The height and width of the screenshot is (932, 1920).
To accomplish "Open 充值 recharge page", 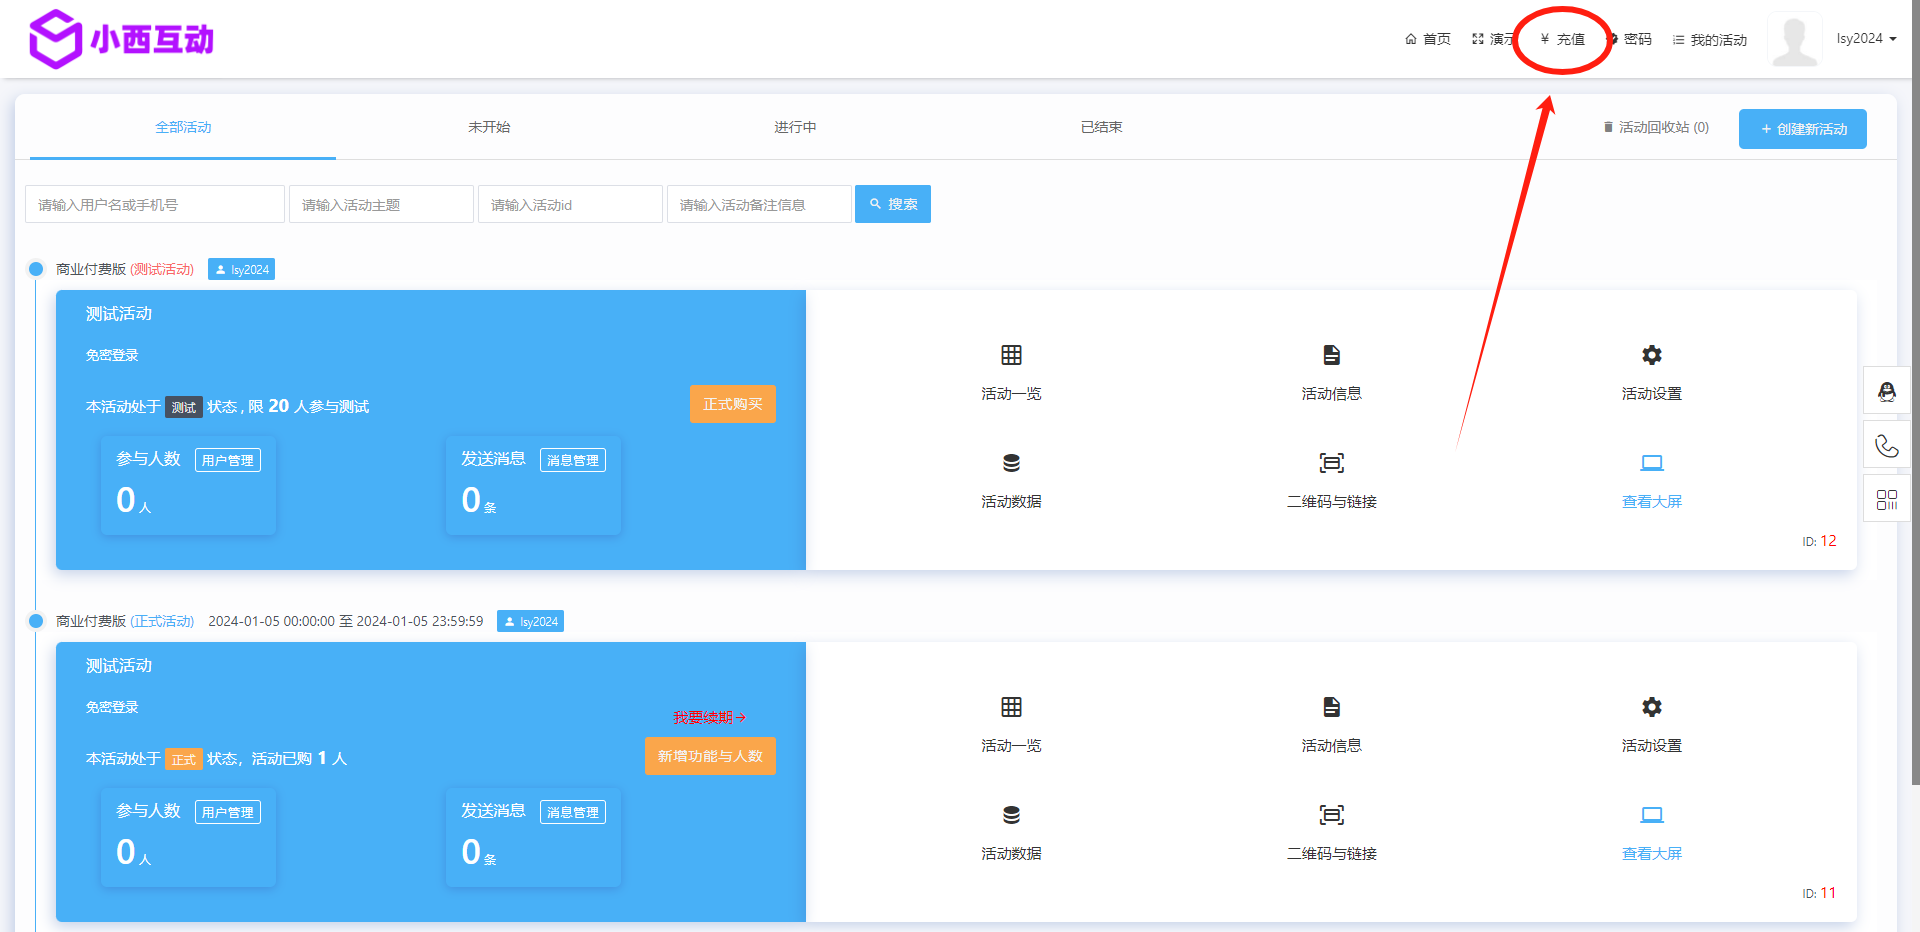I will pyautogui.click(x=1562, y=39).
